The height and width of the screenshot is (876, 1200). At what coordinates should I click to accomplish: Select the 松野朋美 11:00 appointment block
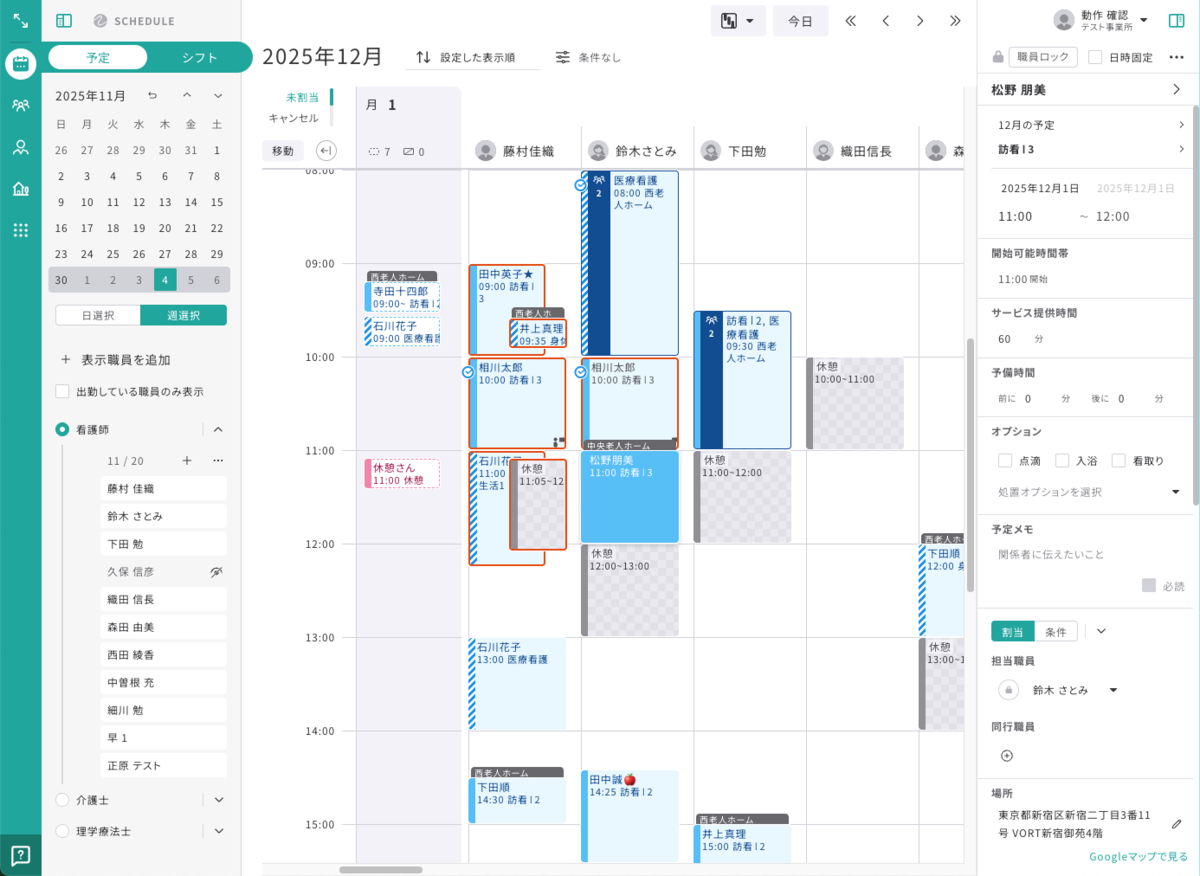(629, 496)
